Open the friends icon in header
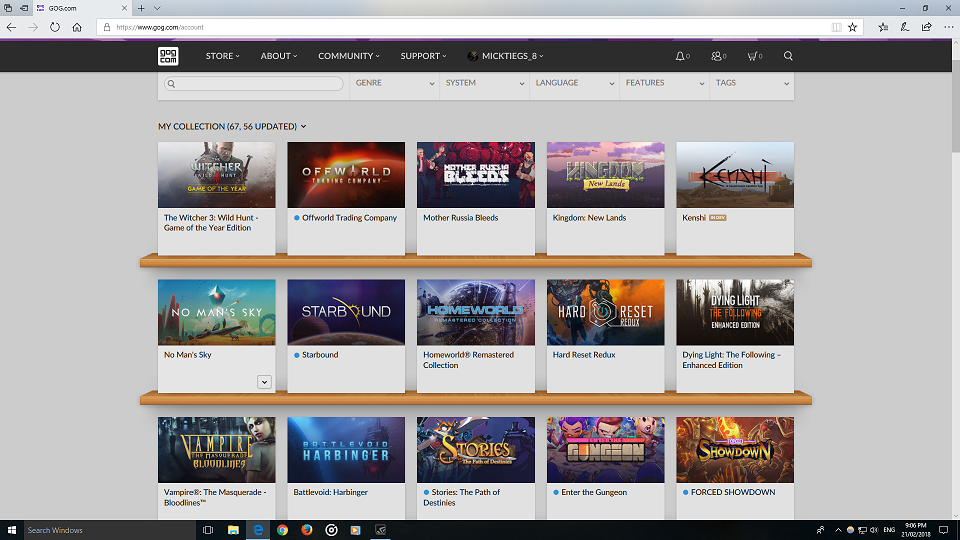960x540 pixels. [x=716, y=56]
